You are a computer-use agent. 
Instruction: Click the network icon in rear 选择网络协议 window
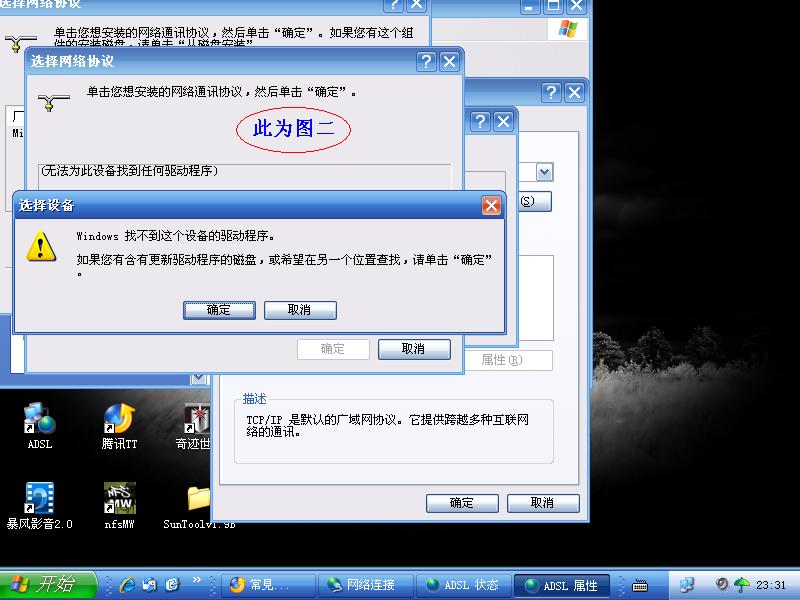(20, 43)
